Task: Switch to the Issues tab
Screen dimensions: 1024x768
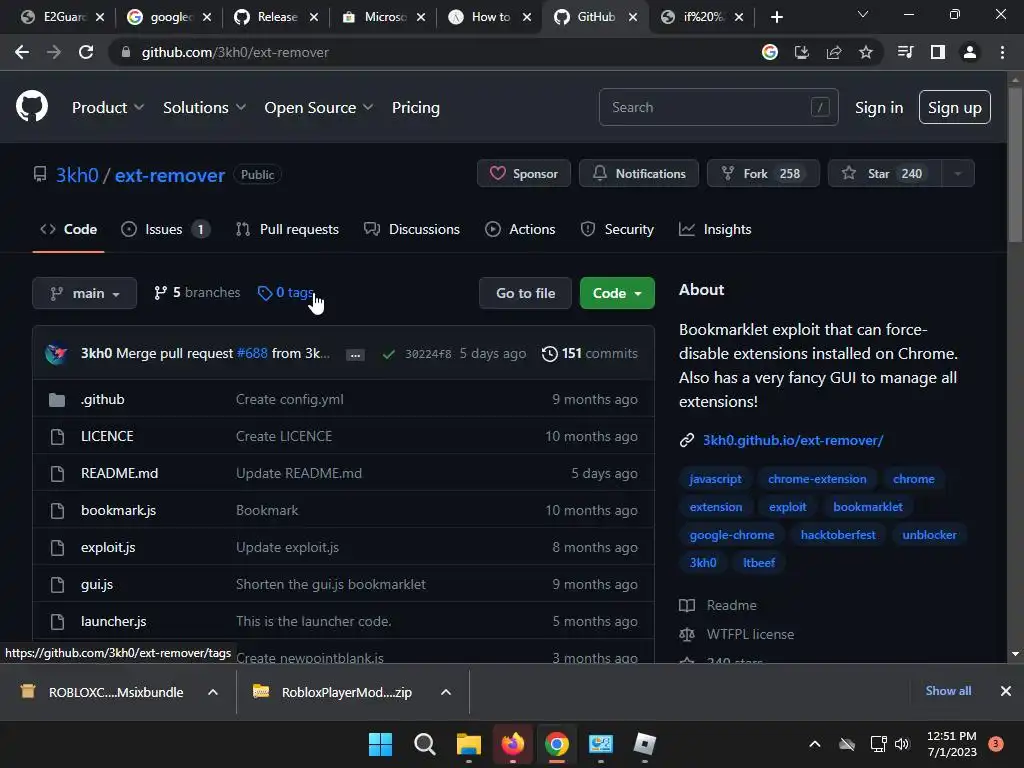Action: [x=165, y=229]
